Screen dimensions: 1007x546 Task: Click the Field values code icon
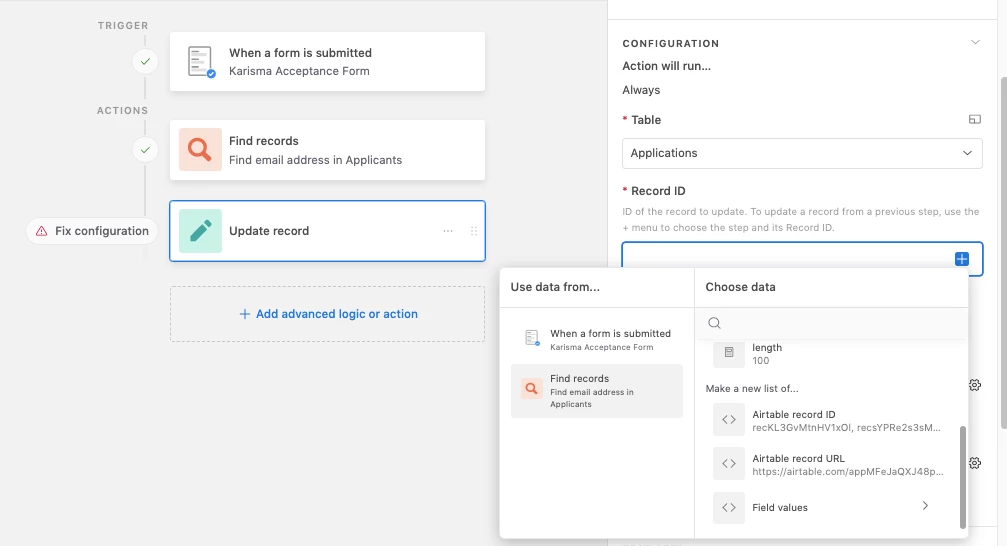729,507
